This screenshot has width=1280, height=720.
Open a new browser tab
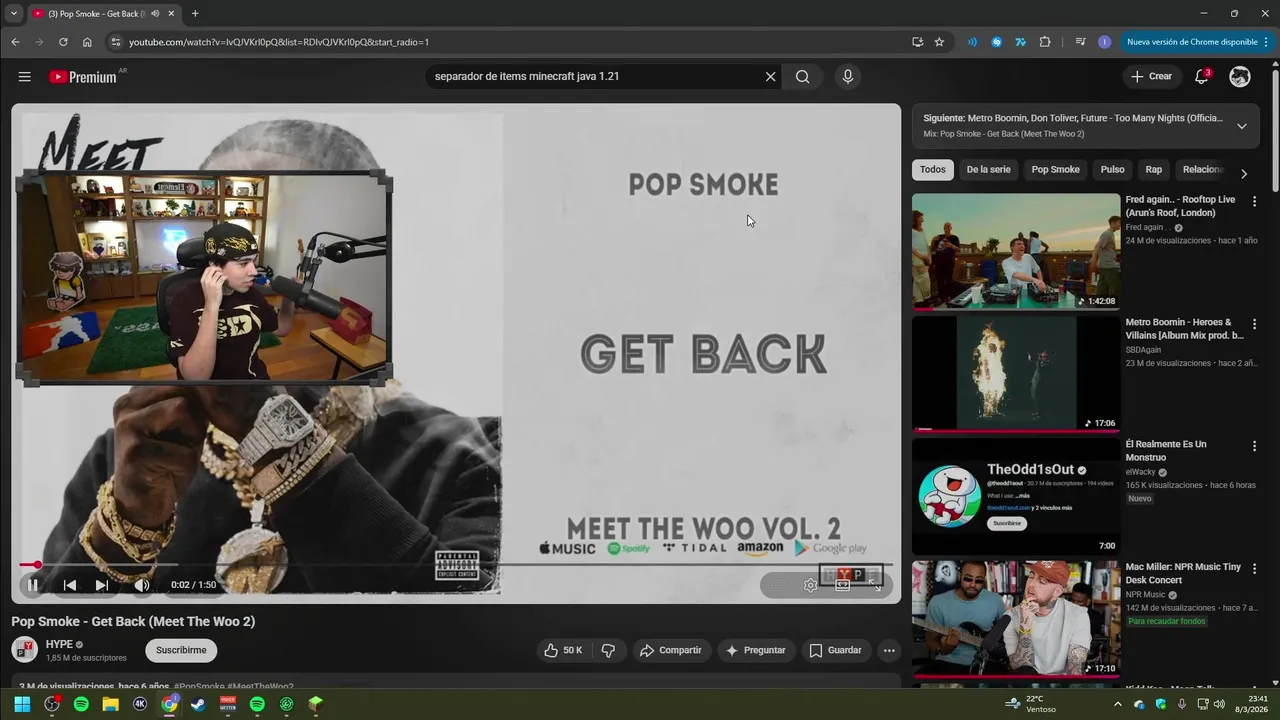tap(195, 14)
